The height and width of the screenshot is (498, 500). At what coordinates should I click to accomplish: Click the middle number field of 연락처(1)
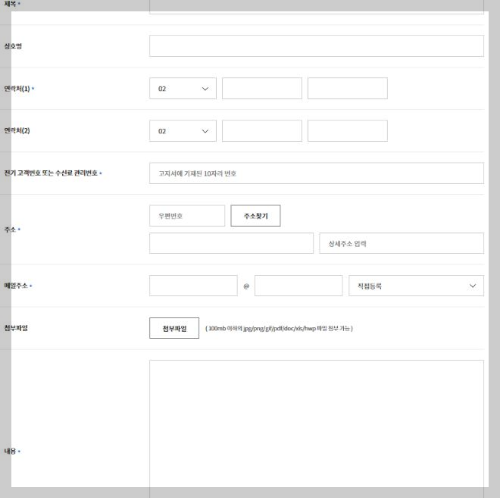262,88
